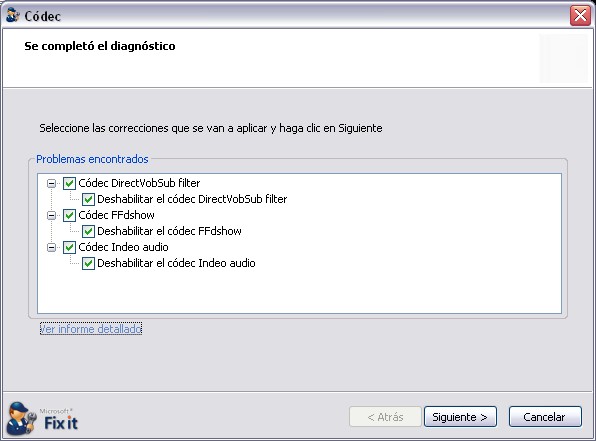Image resolution: width=596 pixels, height=441 pixels.
Task: Select Deshabilitar el códec Indeo audio label
Action: coord(176,263)
